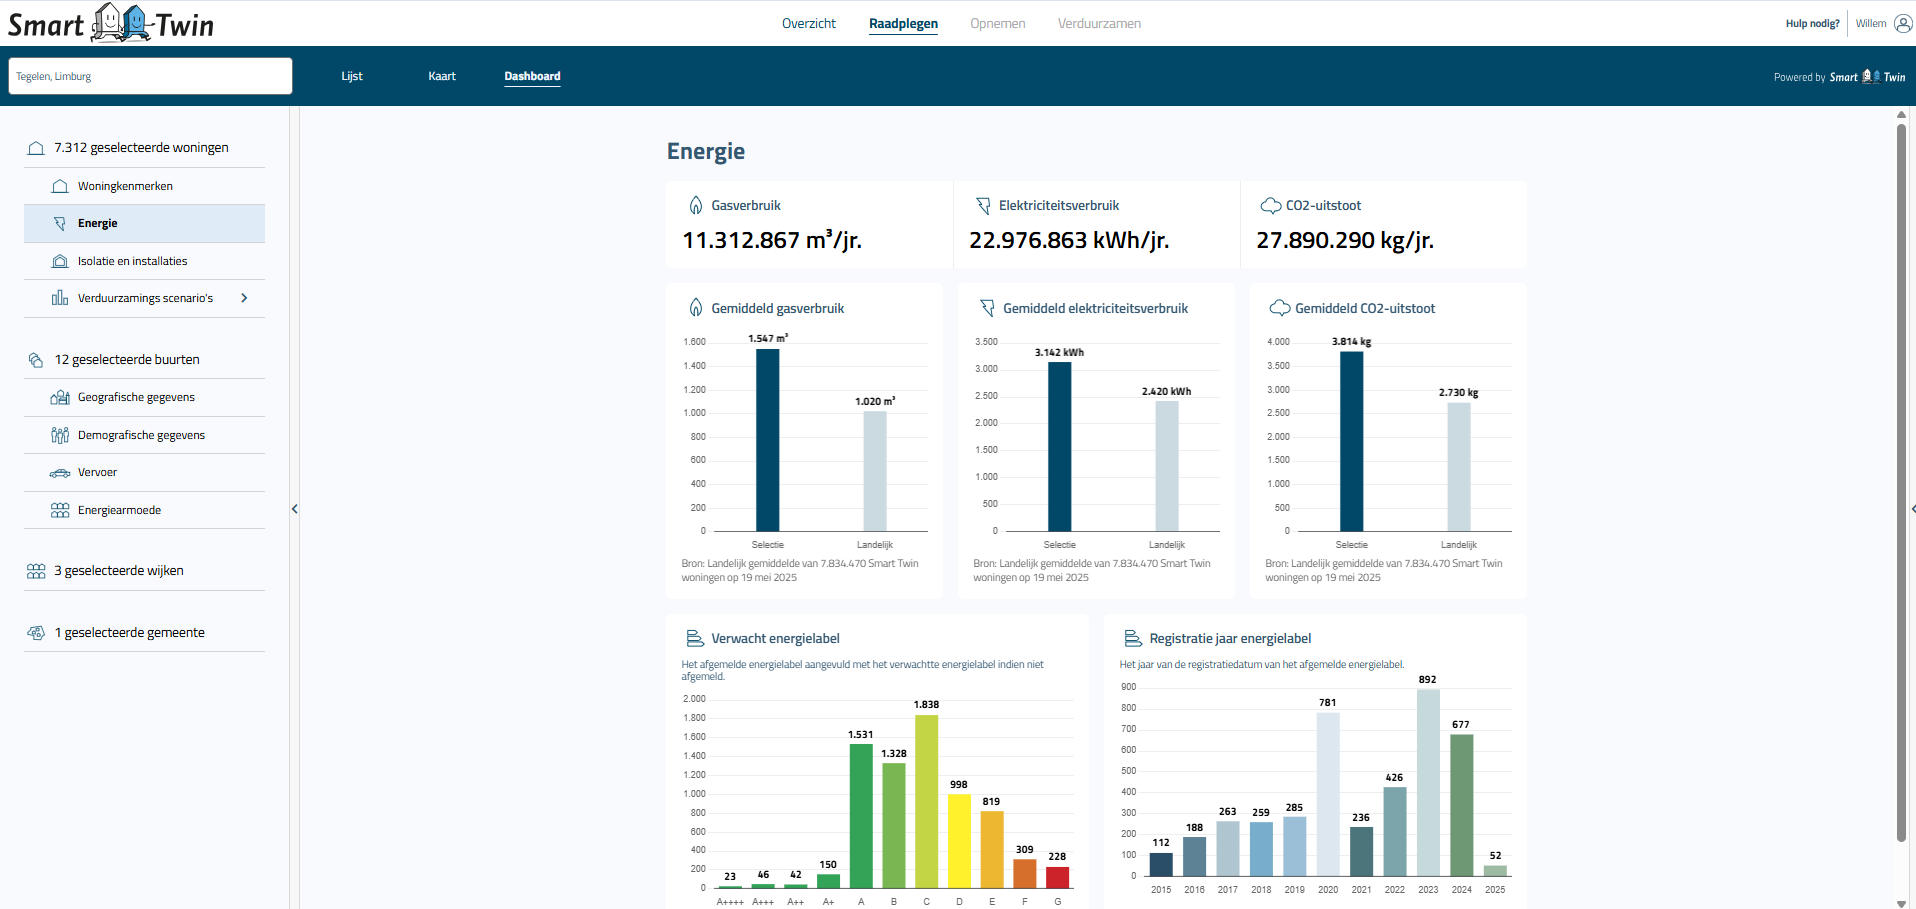The image size is (1916, 909).
Task: Open the 3 geselecteerde wijken section
Action: (120, 570)
